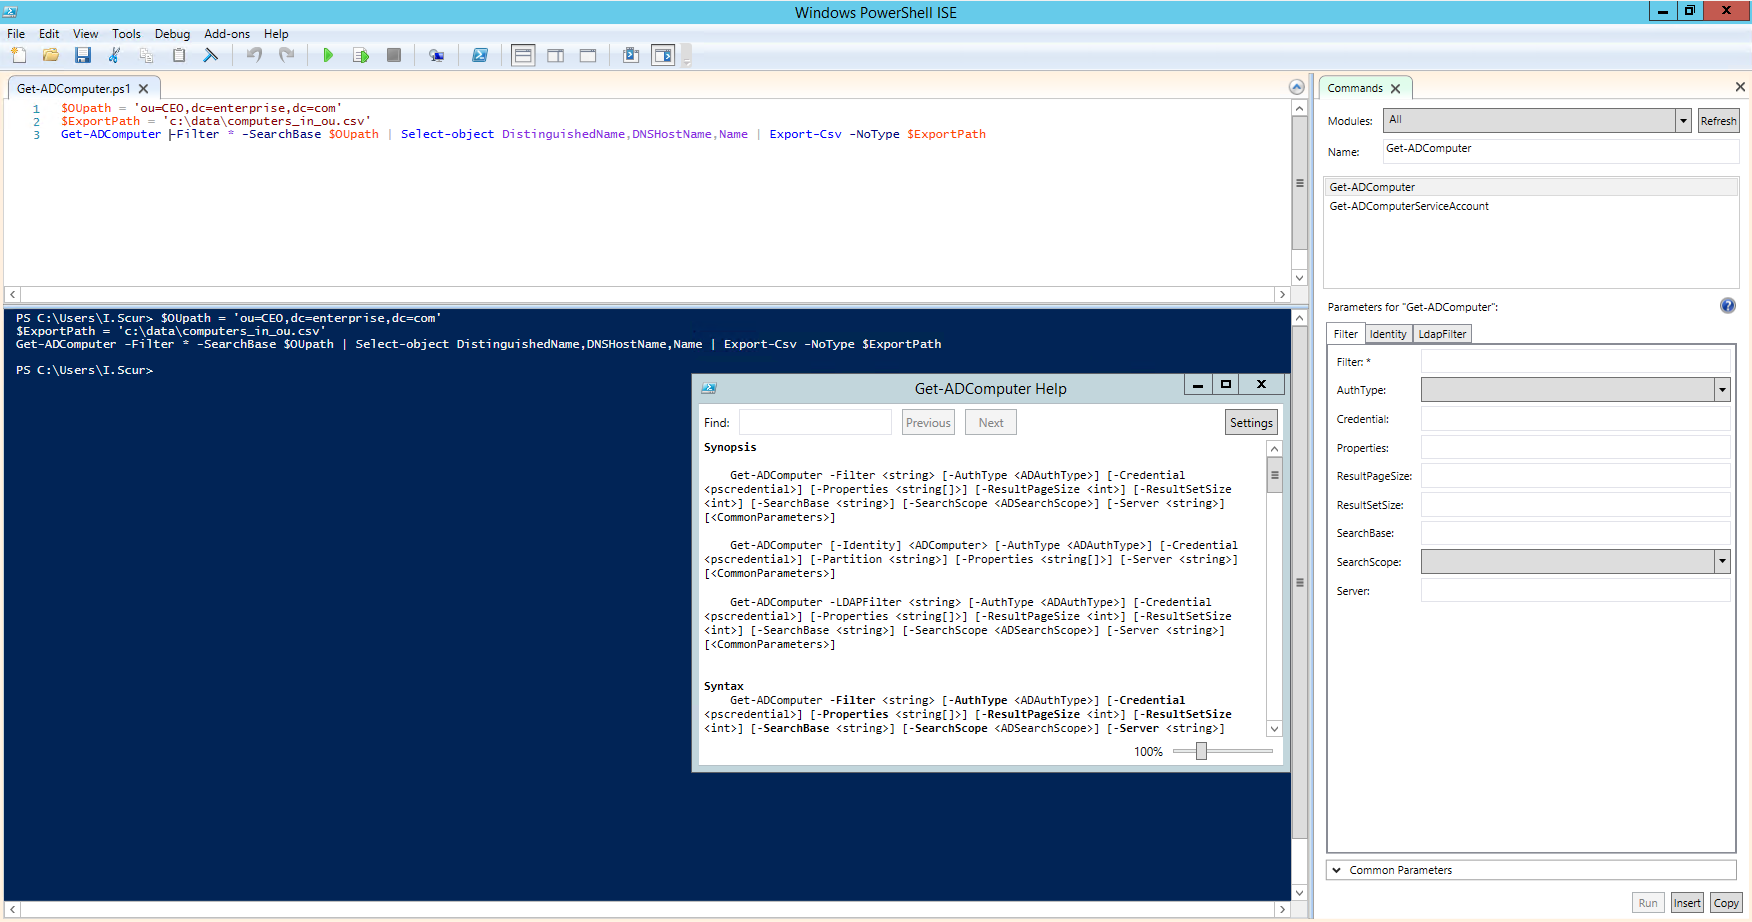Image resolution: width=1752 pixels, height=922 pixels.
Task: Switch to the Identity parameter tab
Action: click(1388, 333)
